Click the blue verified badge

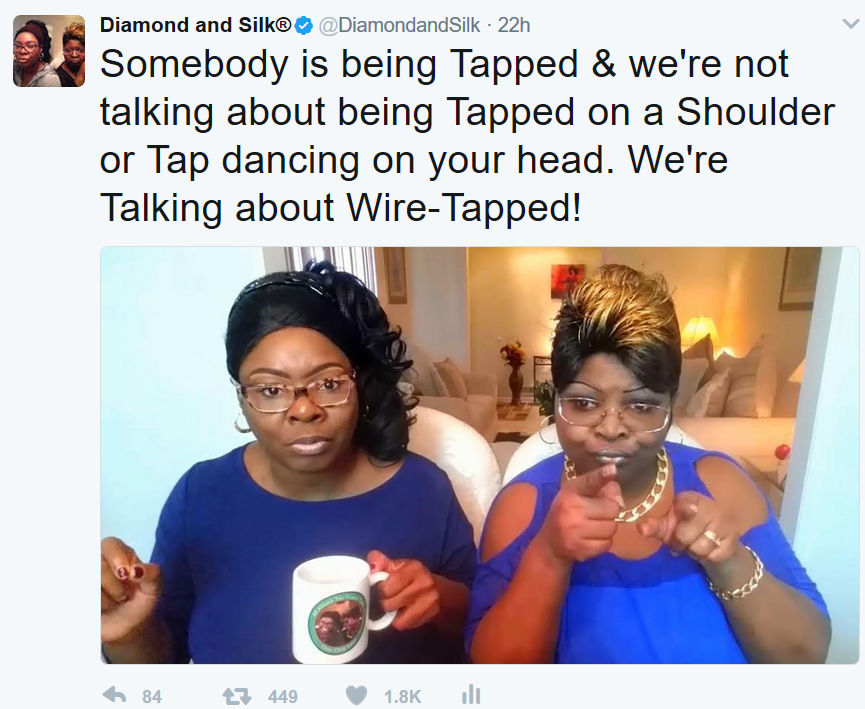[303, 25]
